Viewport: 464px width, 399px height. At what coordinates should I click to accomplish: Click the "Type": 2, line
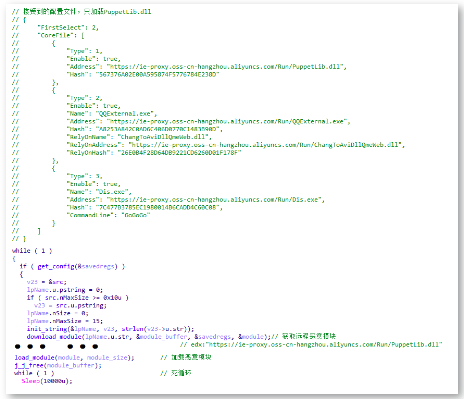(x=84, y=98)
